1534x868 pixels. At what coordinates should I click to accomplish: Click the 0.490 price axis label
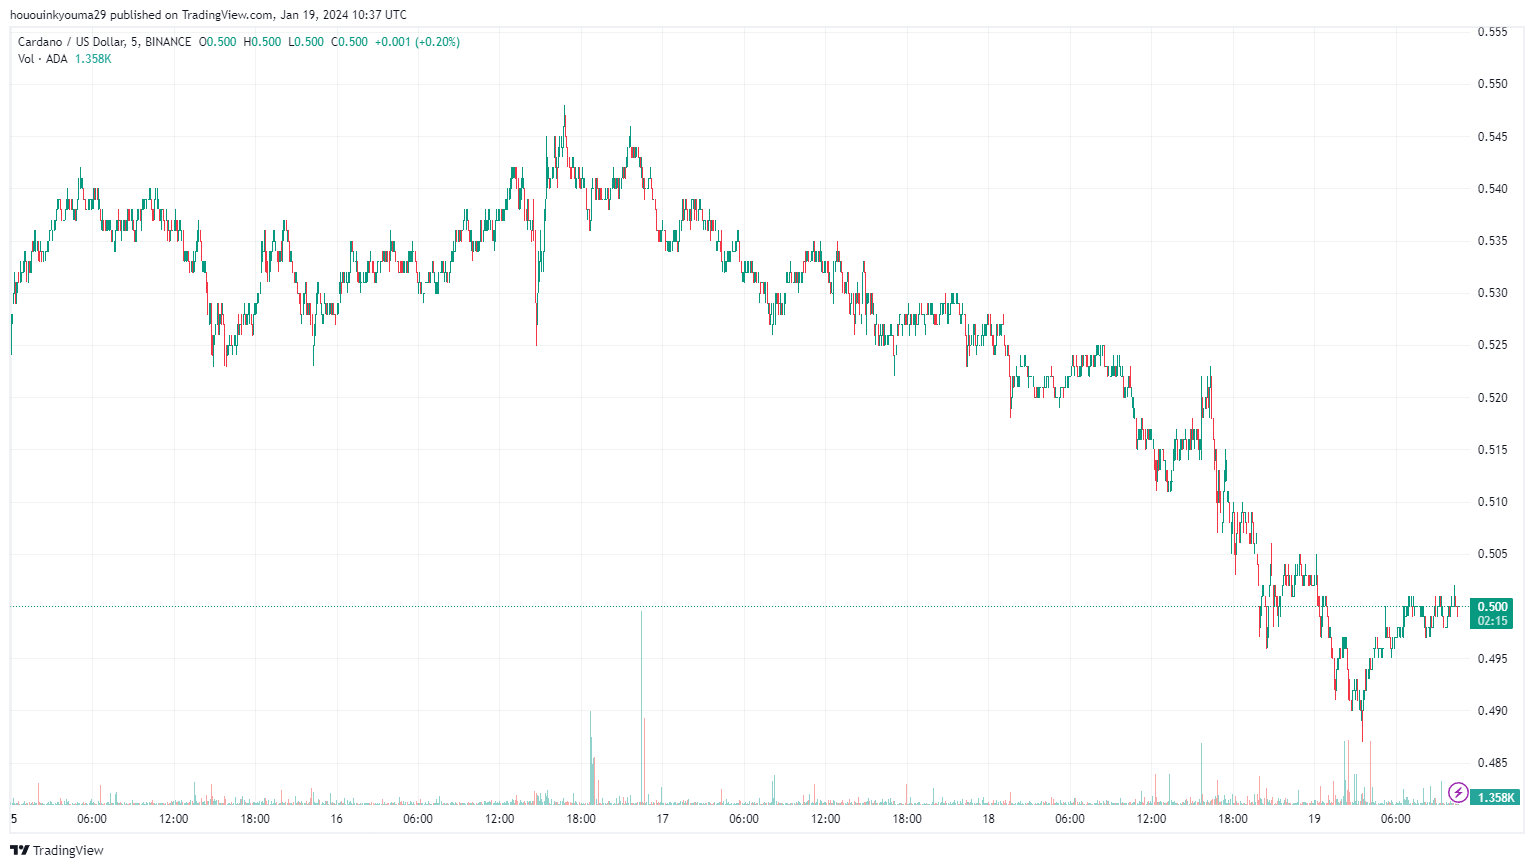coord(1493,711)
